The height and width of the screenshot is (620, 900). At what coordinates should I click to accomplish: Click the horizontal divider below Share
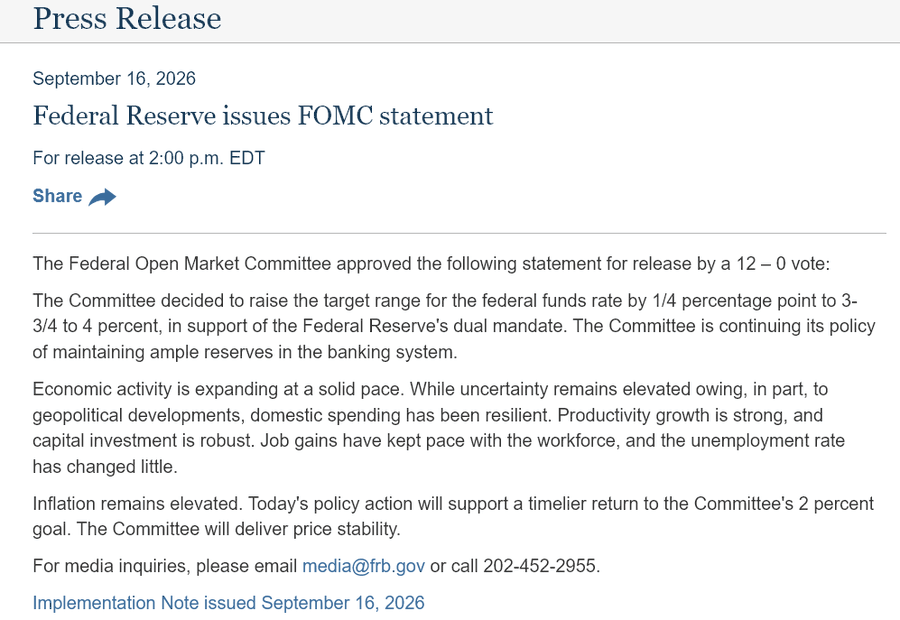click(459, 233)
